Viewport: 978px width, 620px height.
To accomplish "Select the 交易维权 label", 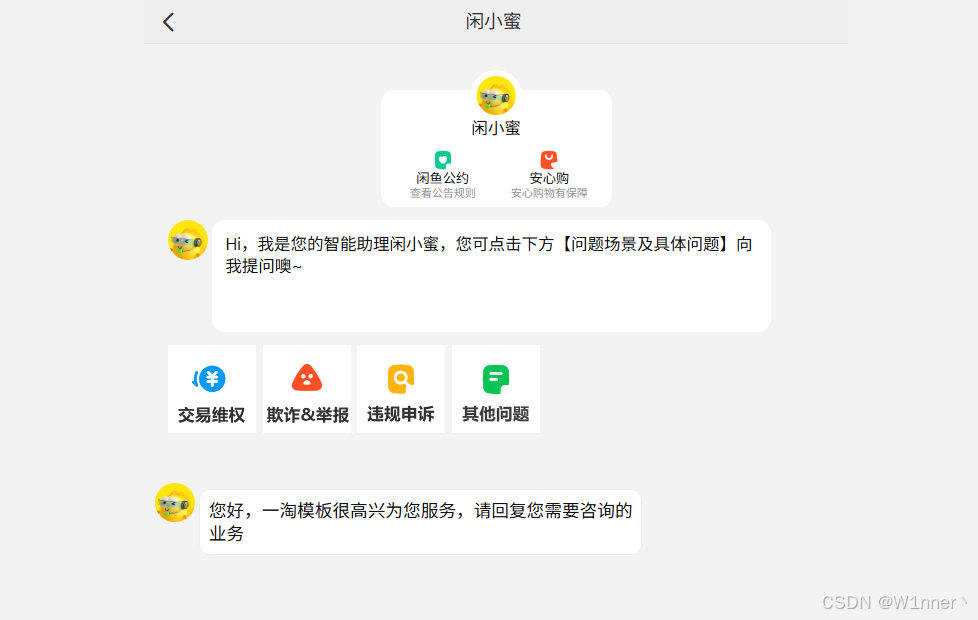I will [x=211, y=415].
